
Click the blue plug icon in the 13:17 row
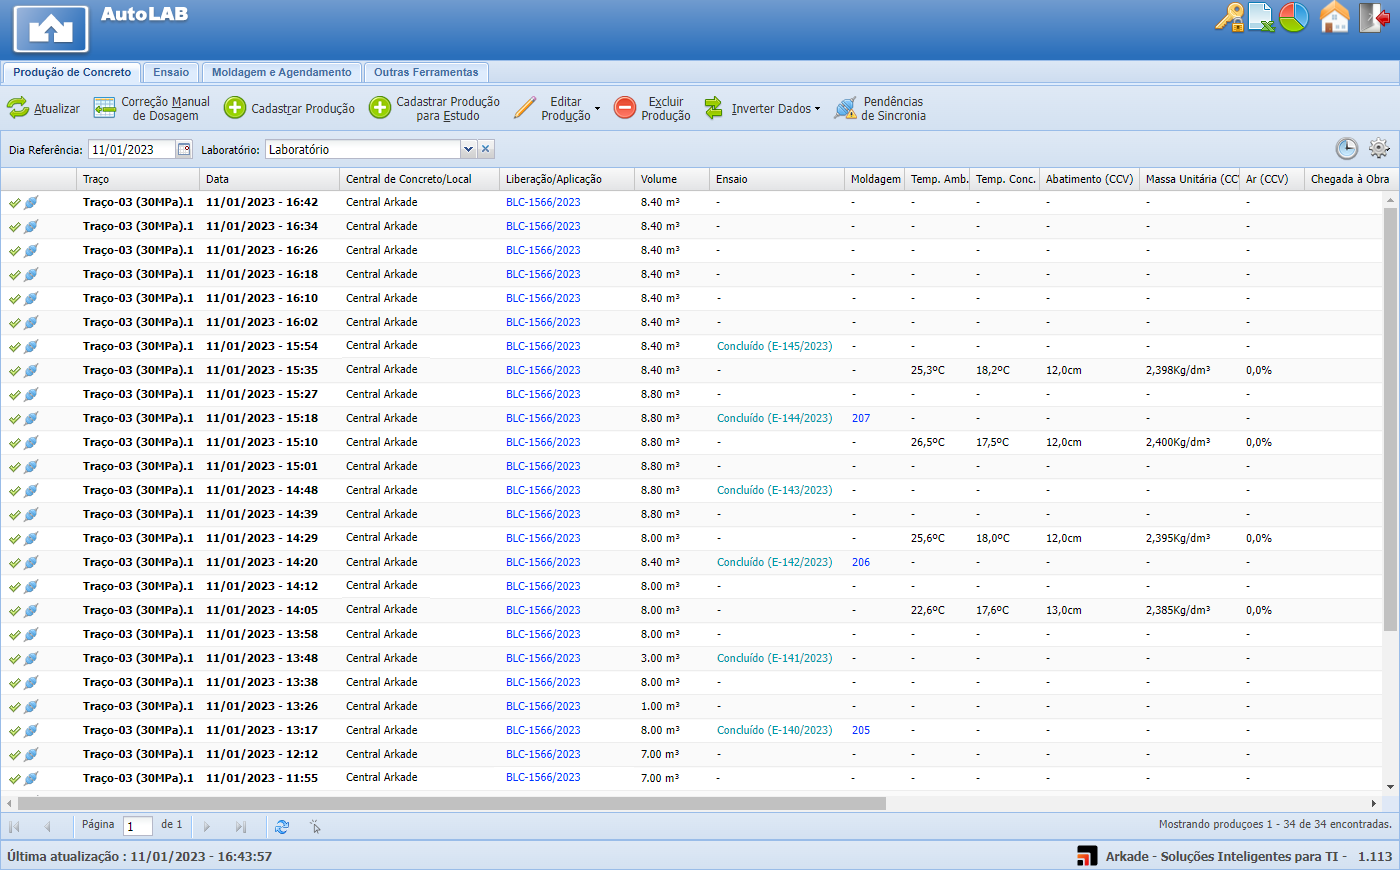31,731
